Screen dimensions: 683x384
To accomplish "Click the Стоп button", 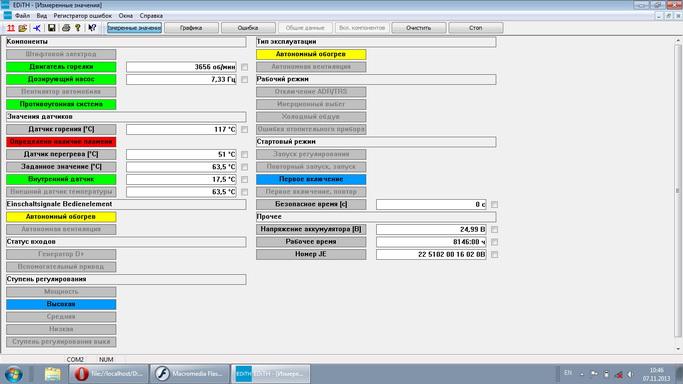I will click(476, 28).
